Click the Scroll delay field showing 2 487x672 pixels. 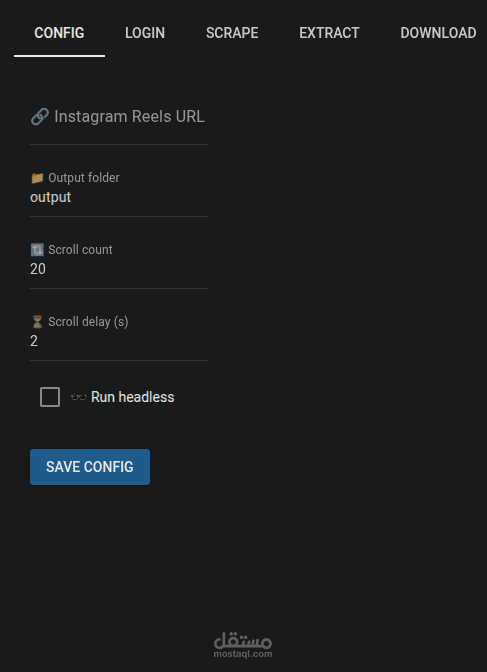pyautogui.click(x=119, y=337)
